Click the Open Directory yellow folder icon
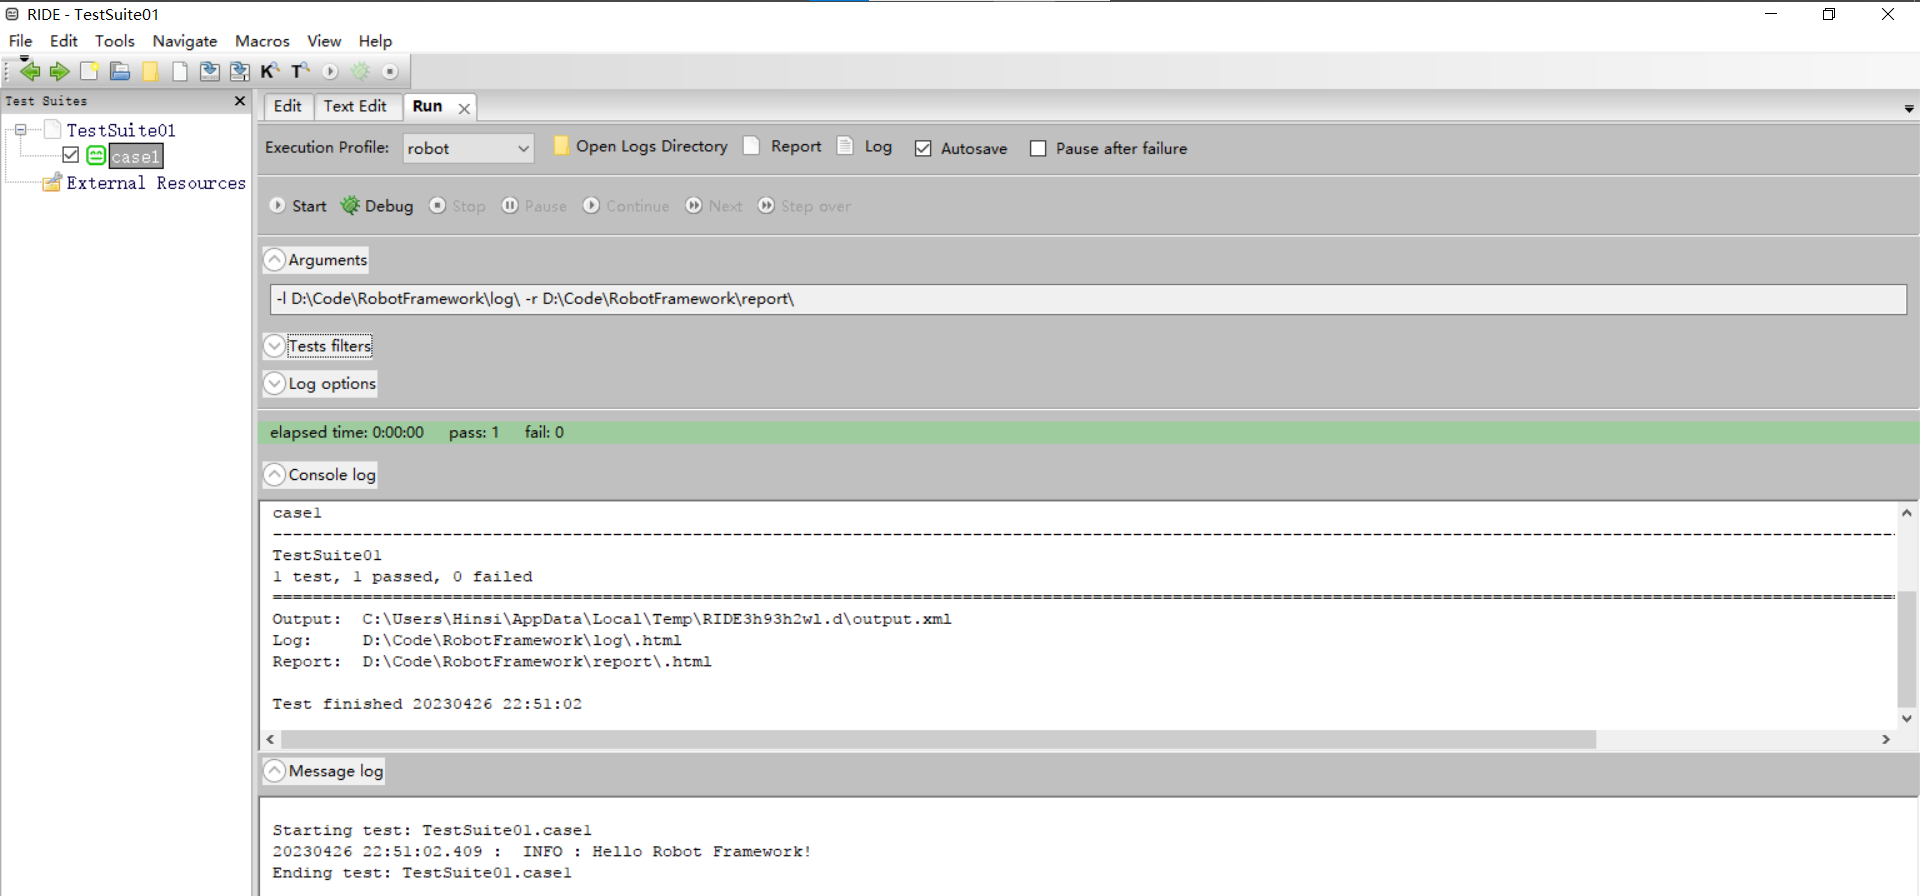 click(150, 71)
